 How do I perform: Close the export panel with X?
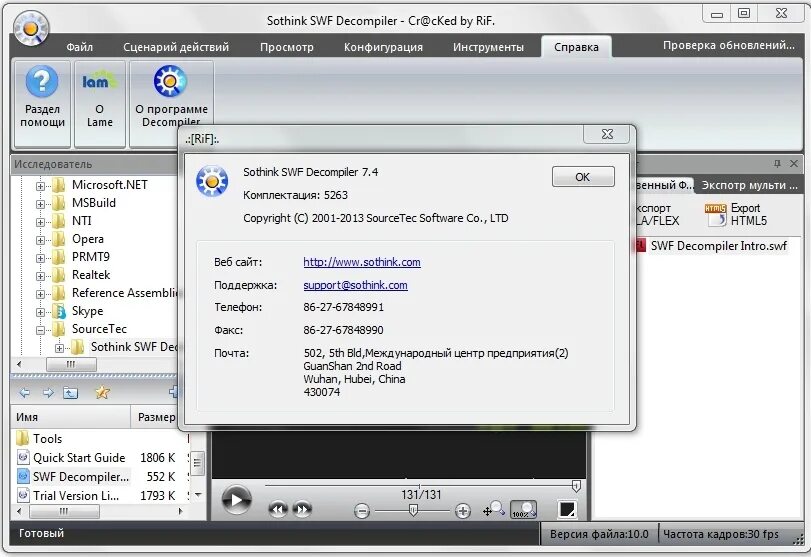[x=794, y=163]
